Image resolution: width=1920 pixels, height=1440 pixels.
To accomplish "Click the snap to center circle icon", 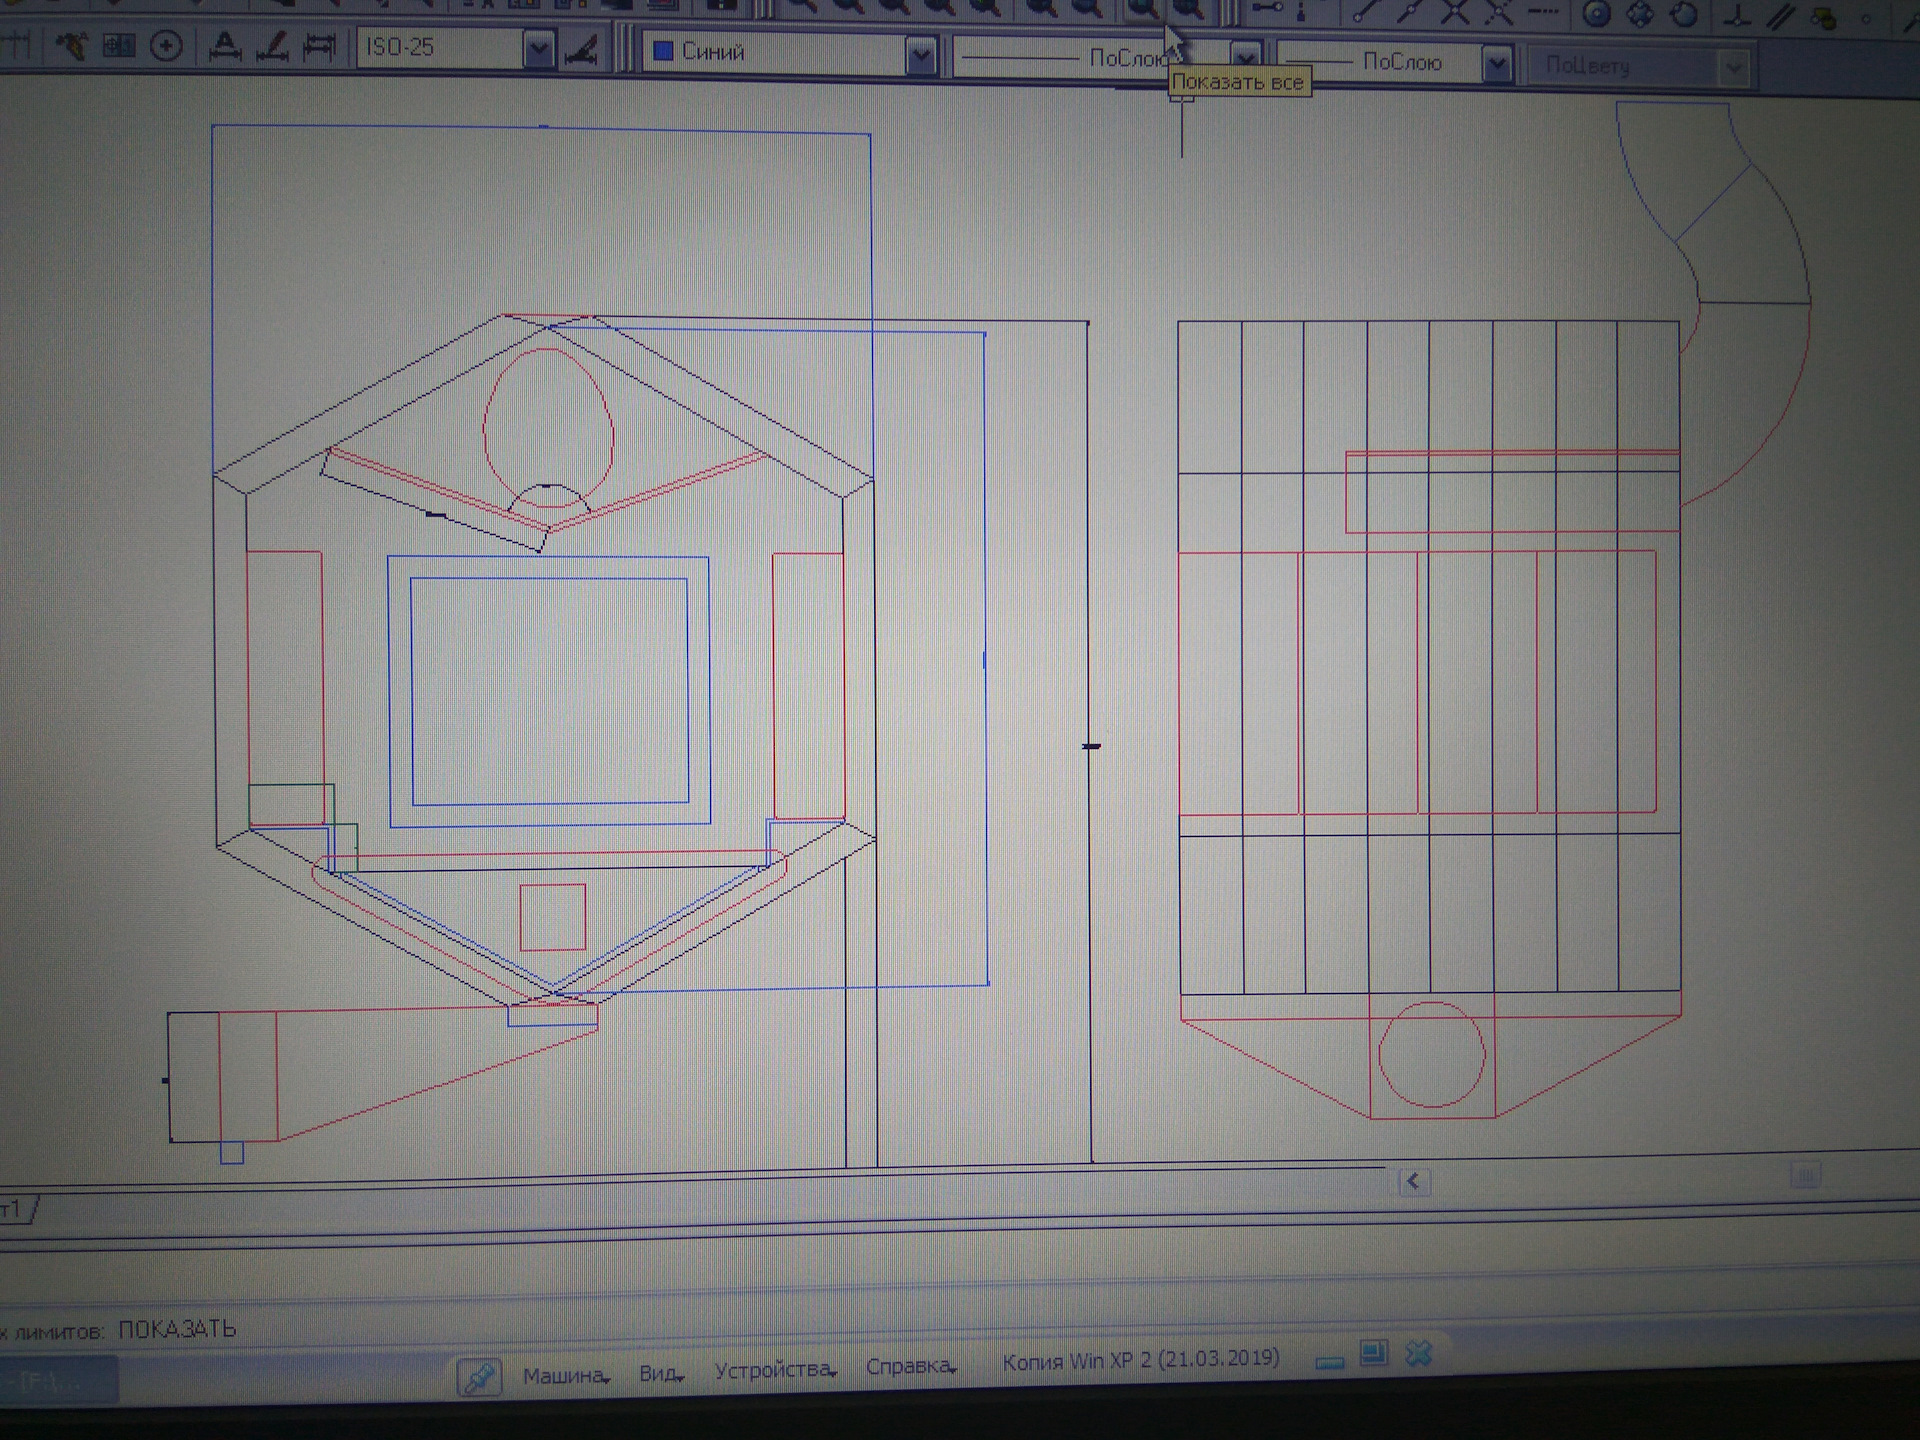I will click(1597, 14).
